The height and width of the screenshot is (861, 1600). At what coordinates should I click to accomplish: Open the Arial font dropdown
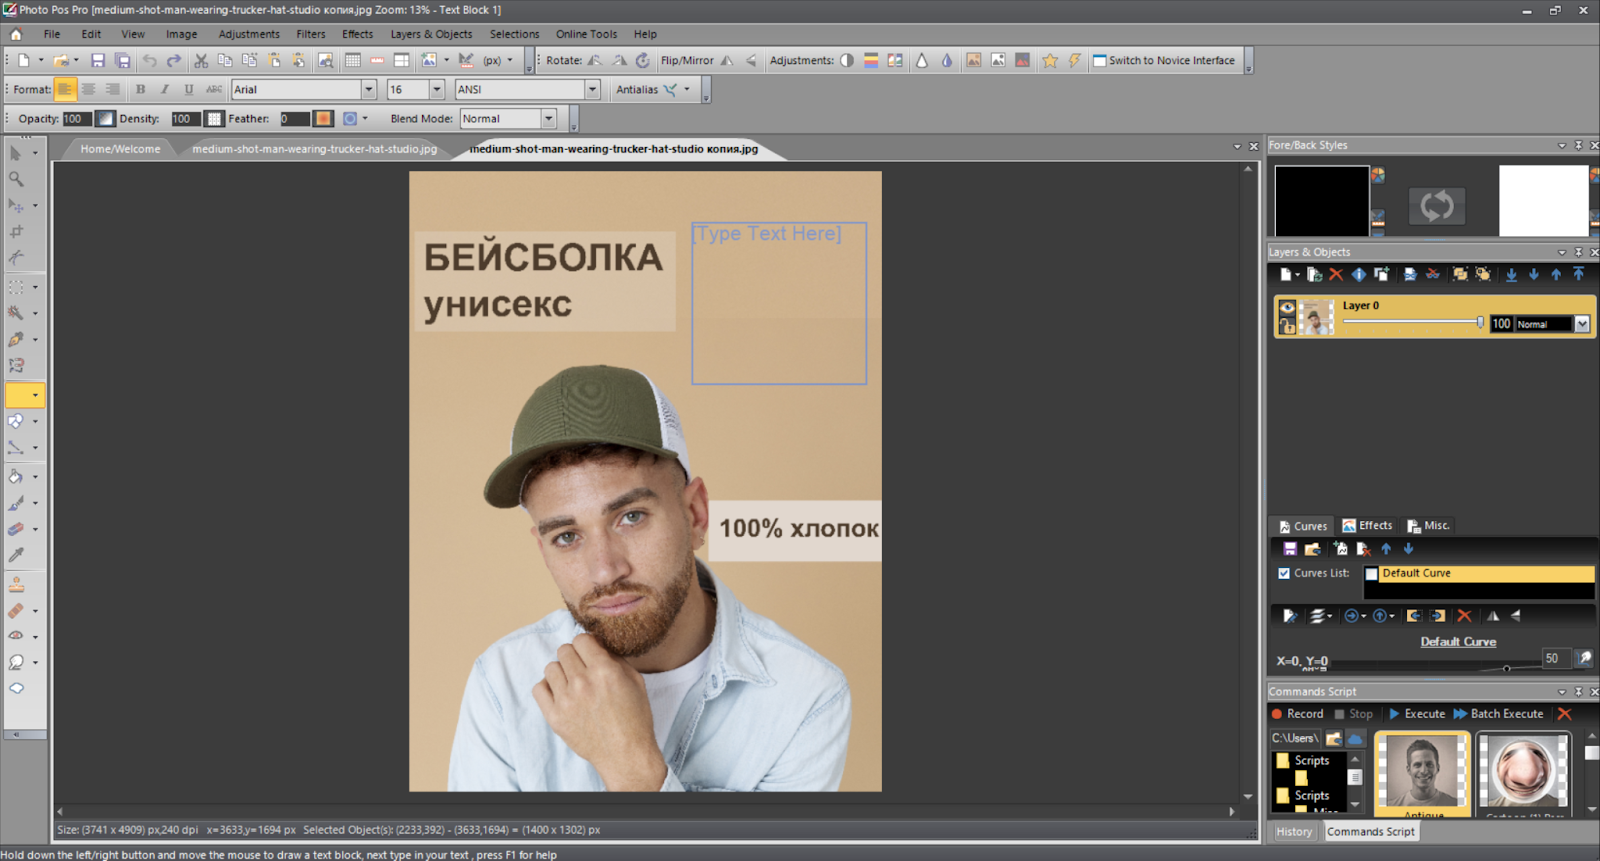coord(369,90)
